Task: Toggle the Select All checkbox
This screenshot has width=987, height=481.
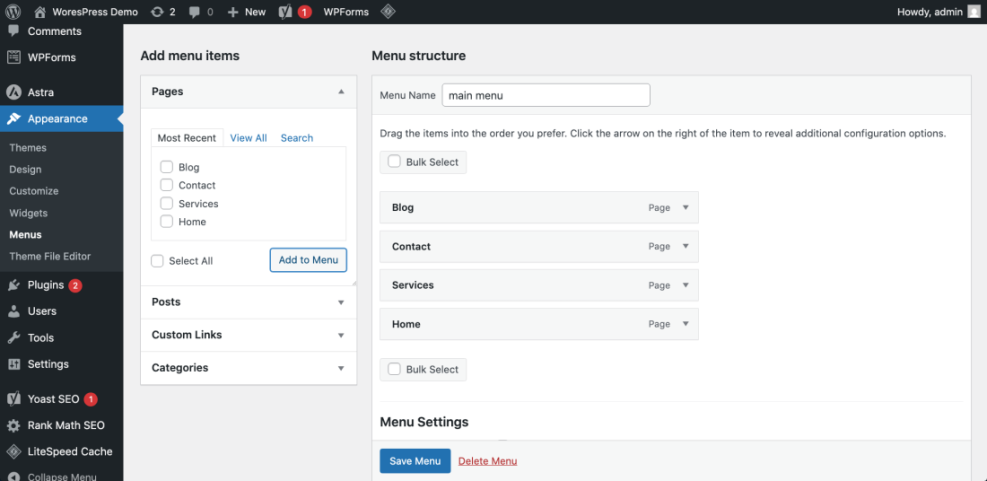Action: [157, 261]
